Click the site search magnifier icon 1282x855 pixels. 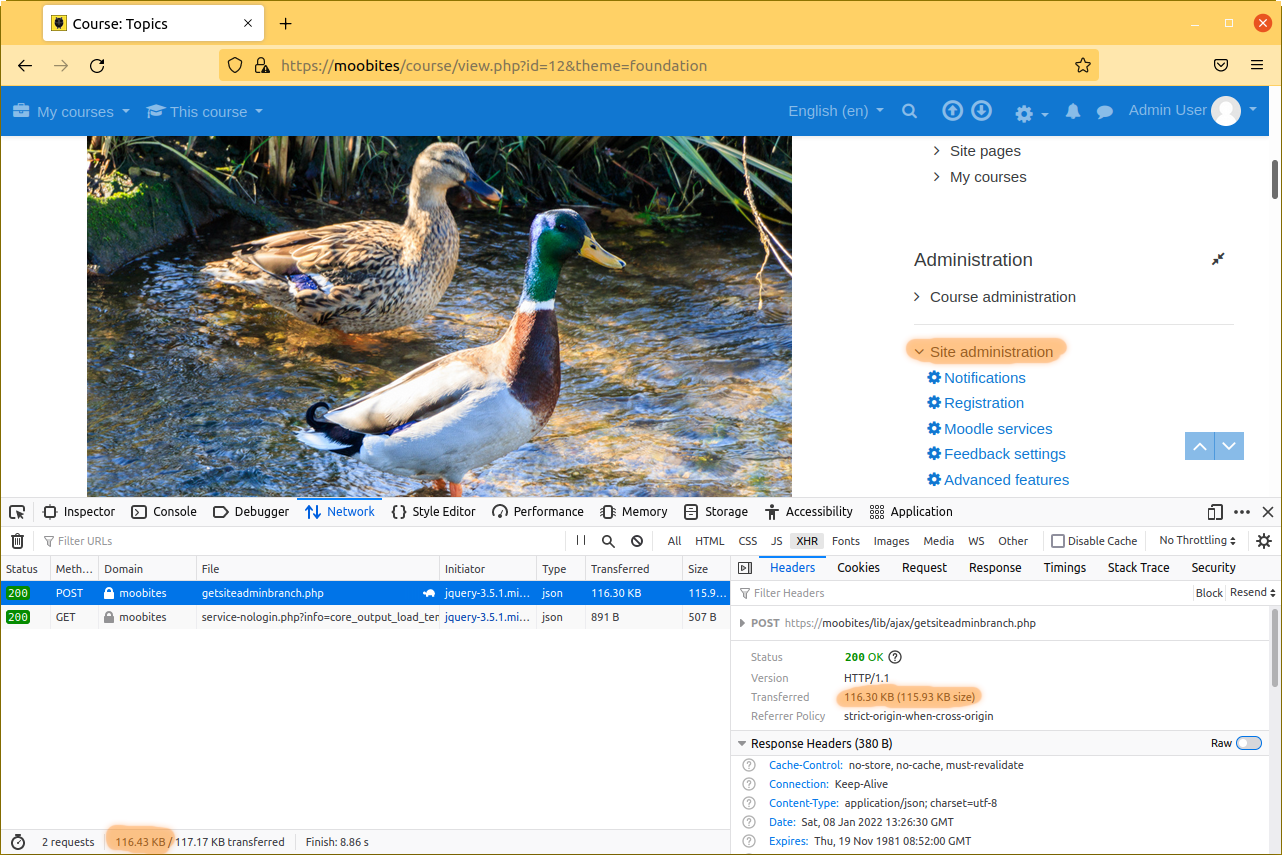909,111
